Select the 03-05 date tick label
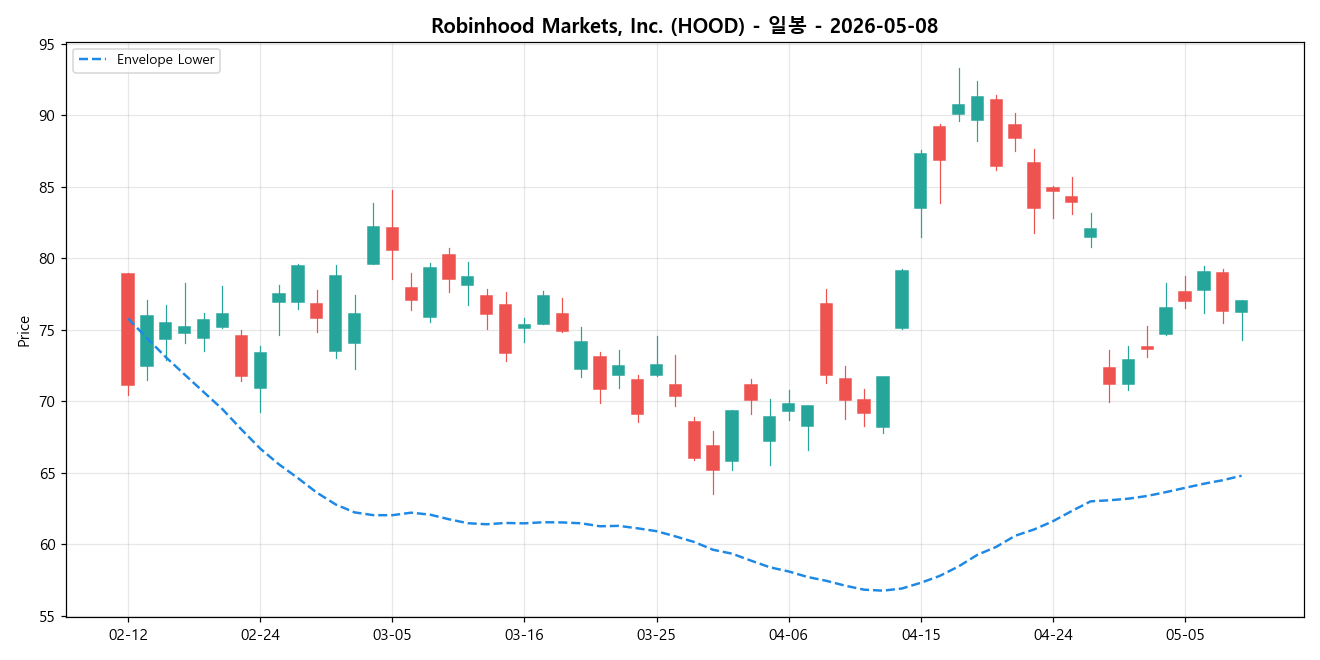The width and height of the screenshot is (1320, 660). 392,634
